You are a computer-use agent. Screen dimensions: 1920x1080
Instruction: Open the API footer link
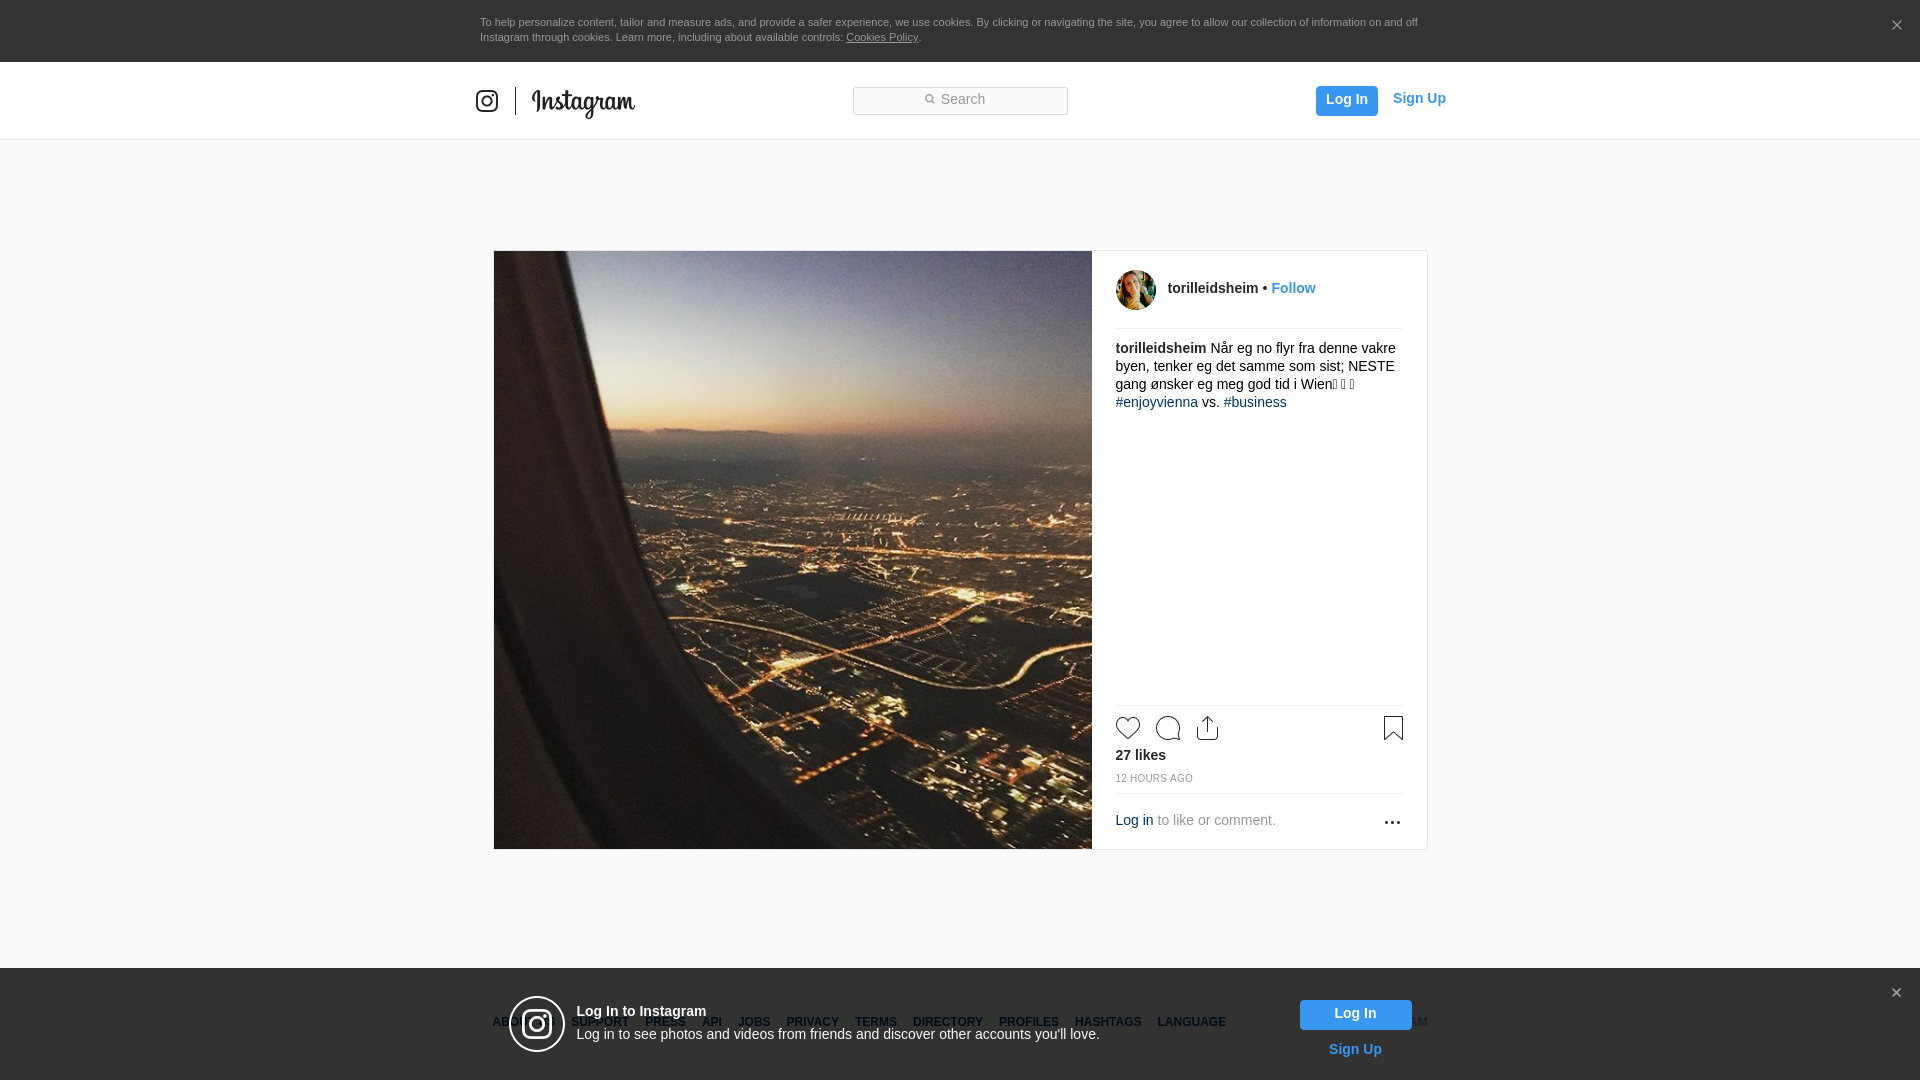pyautogui.click(x=712, y=1022)
